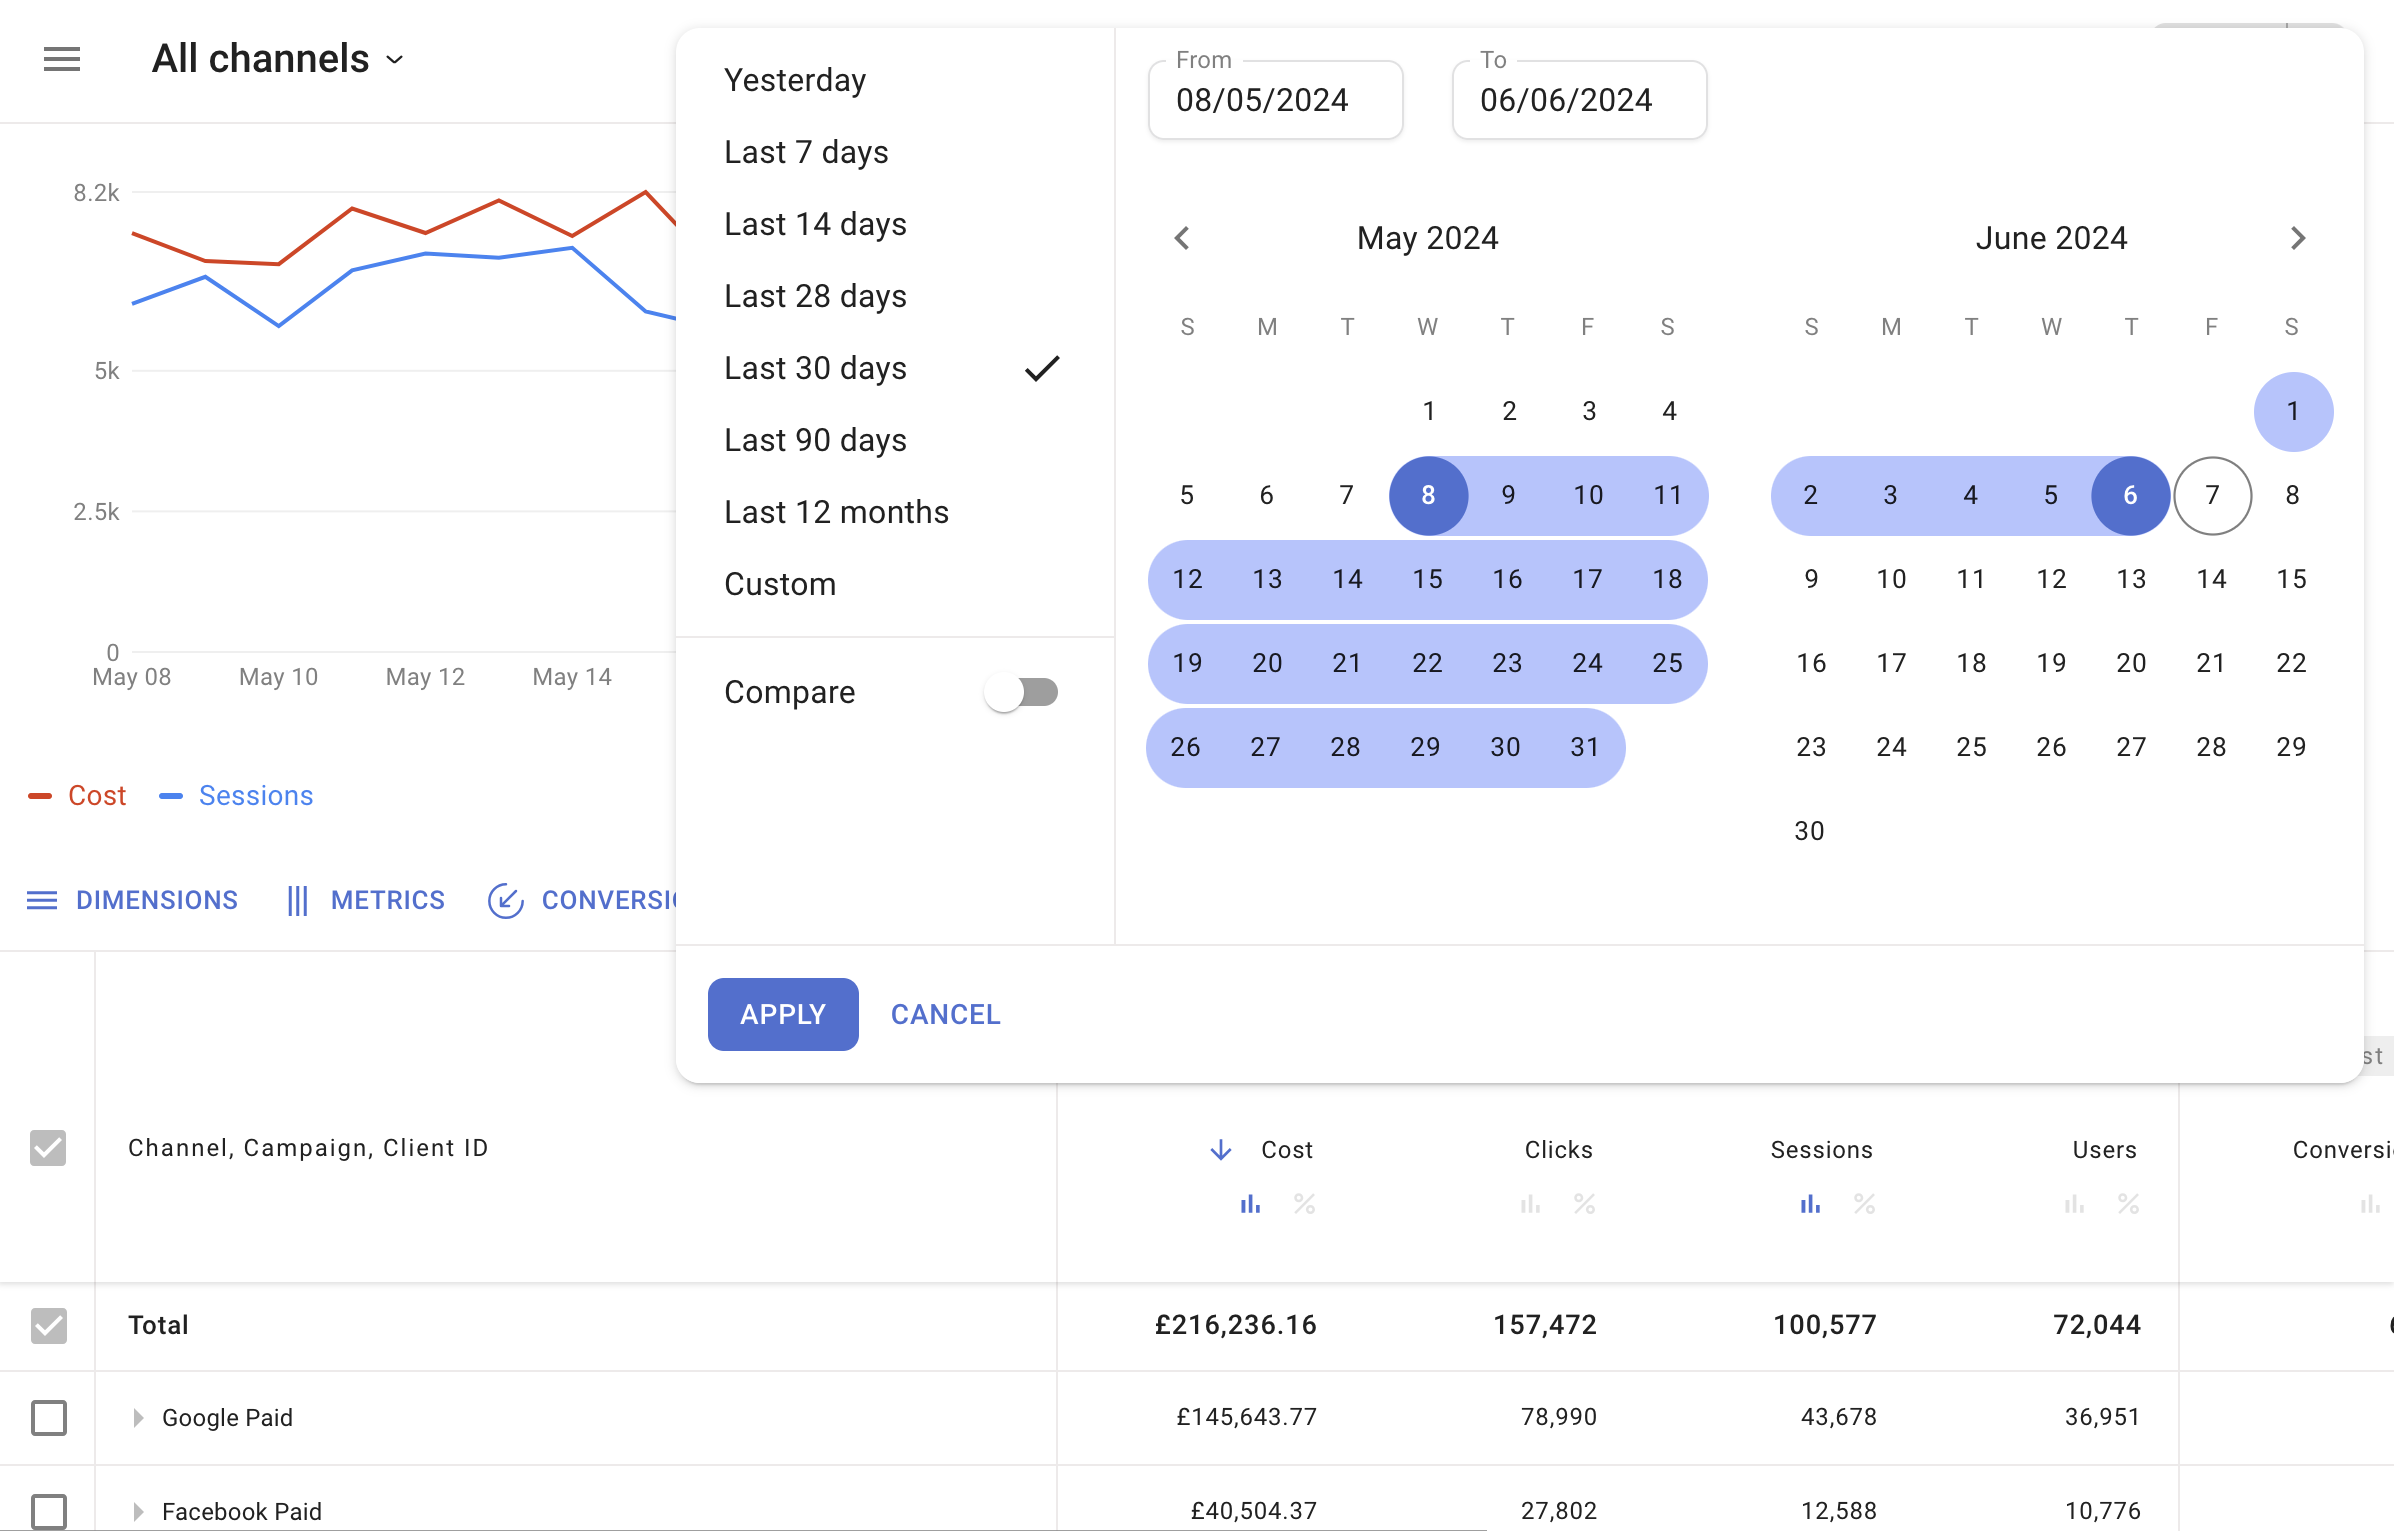
Task: Enable the Compare toggle
Action: pos(1022,691)
